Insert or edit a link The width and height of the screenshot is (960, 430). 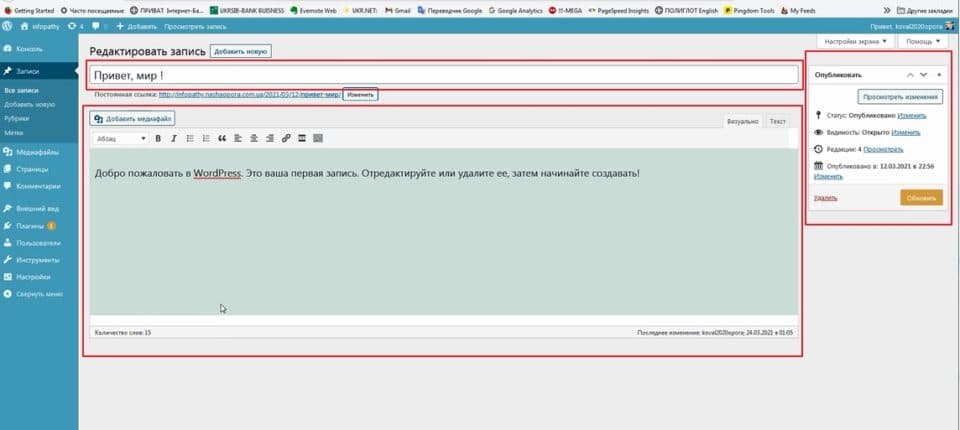pyautogui.click(x=286, y=138)
